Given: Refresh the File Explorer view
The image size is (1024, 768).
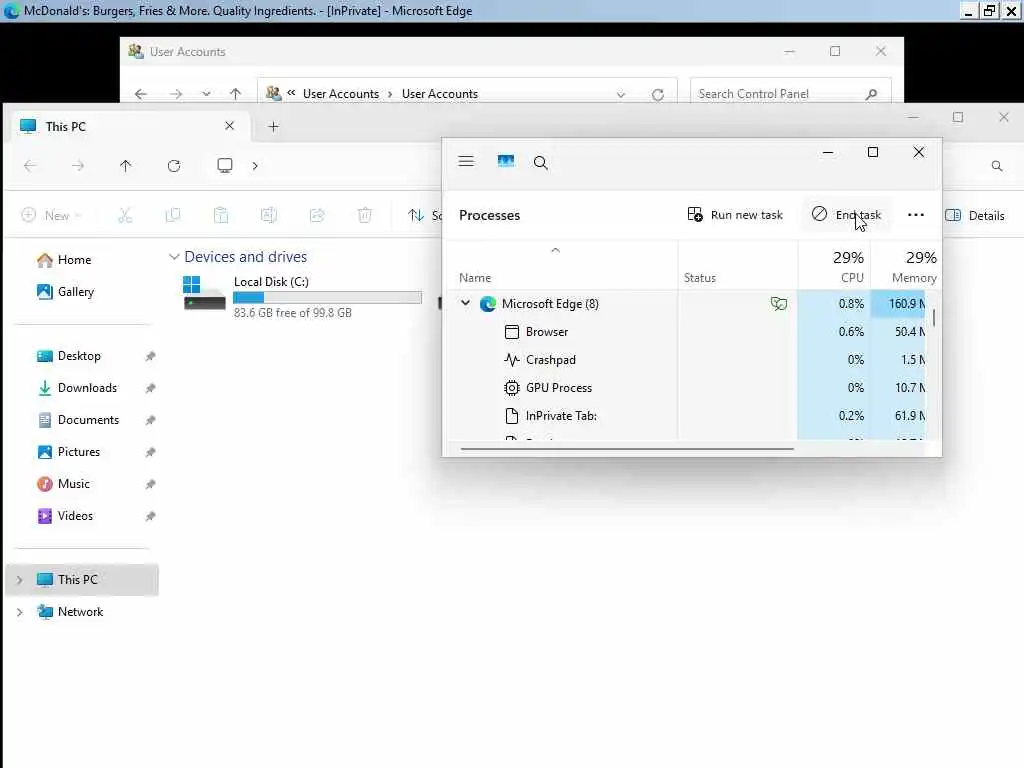Looking at the screenshot, I should (x=174, y=166).
